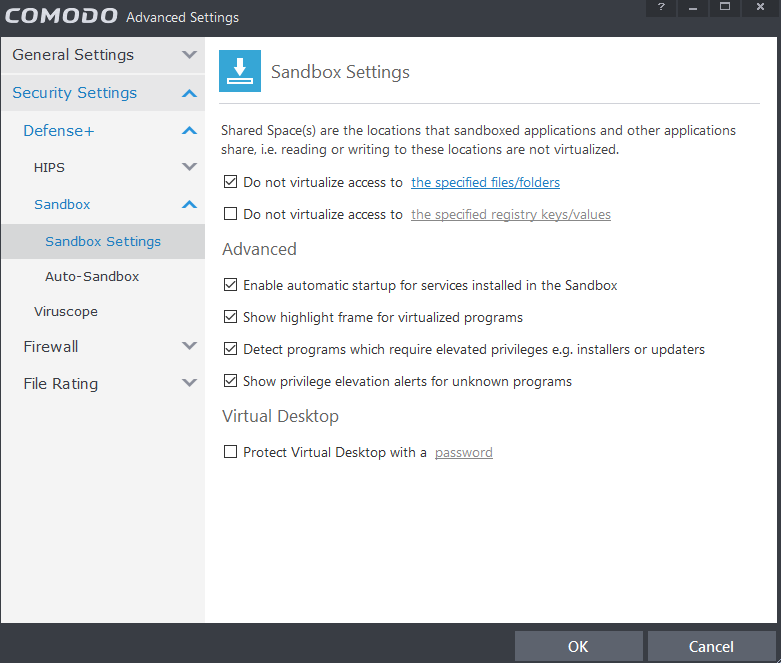The width and height of the screenshot is (781, 663).
Task: Open the Auto-Sandbox page
Action: (x=92, y=276)
